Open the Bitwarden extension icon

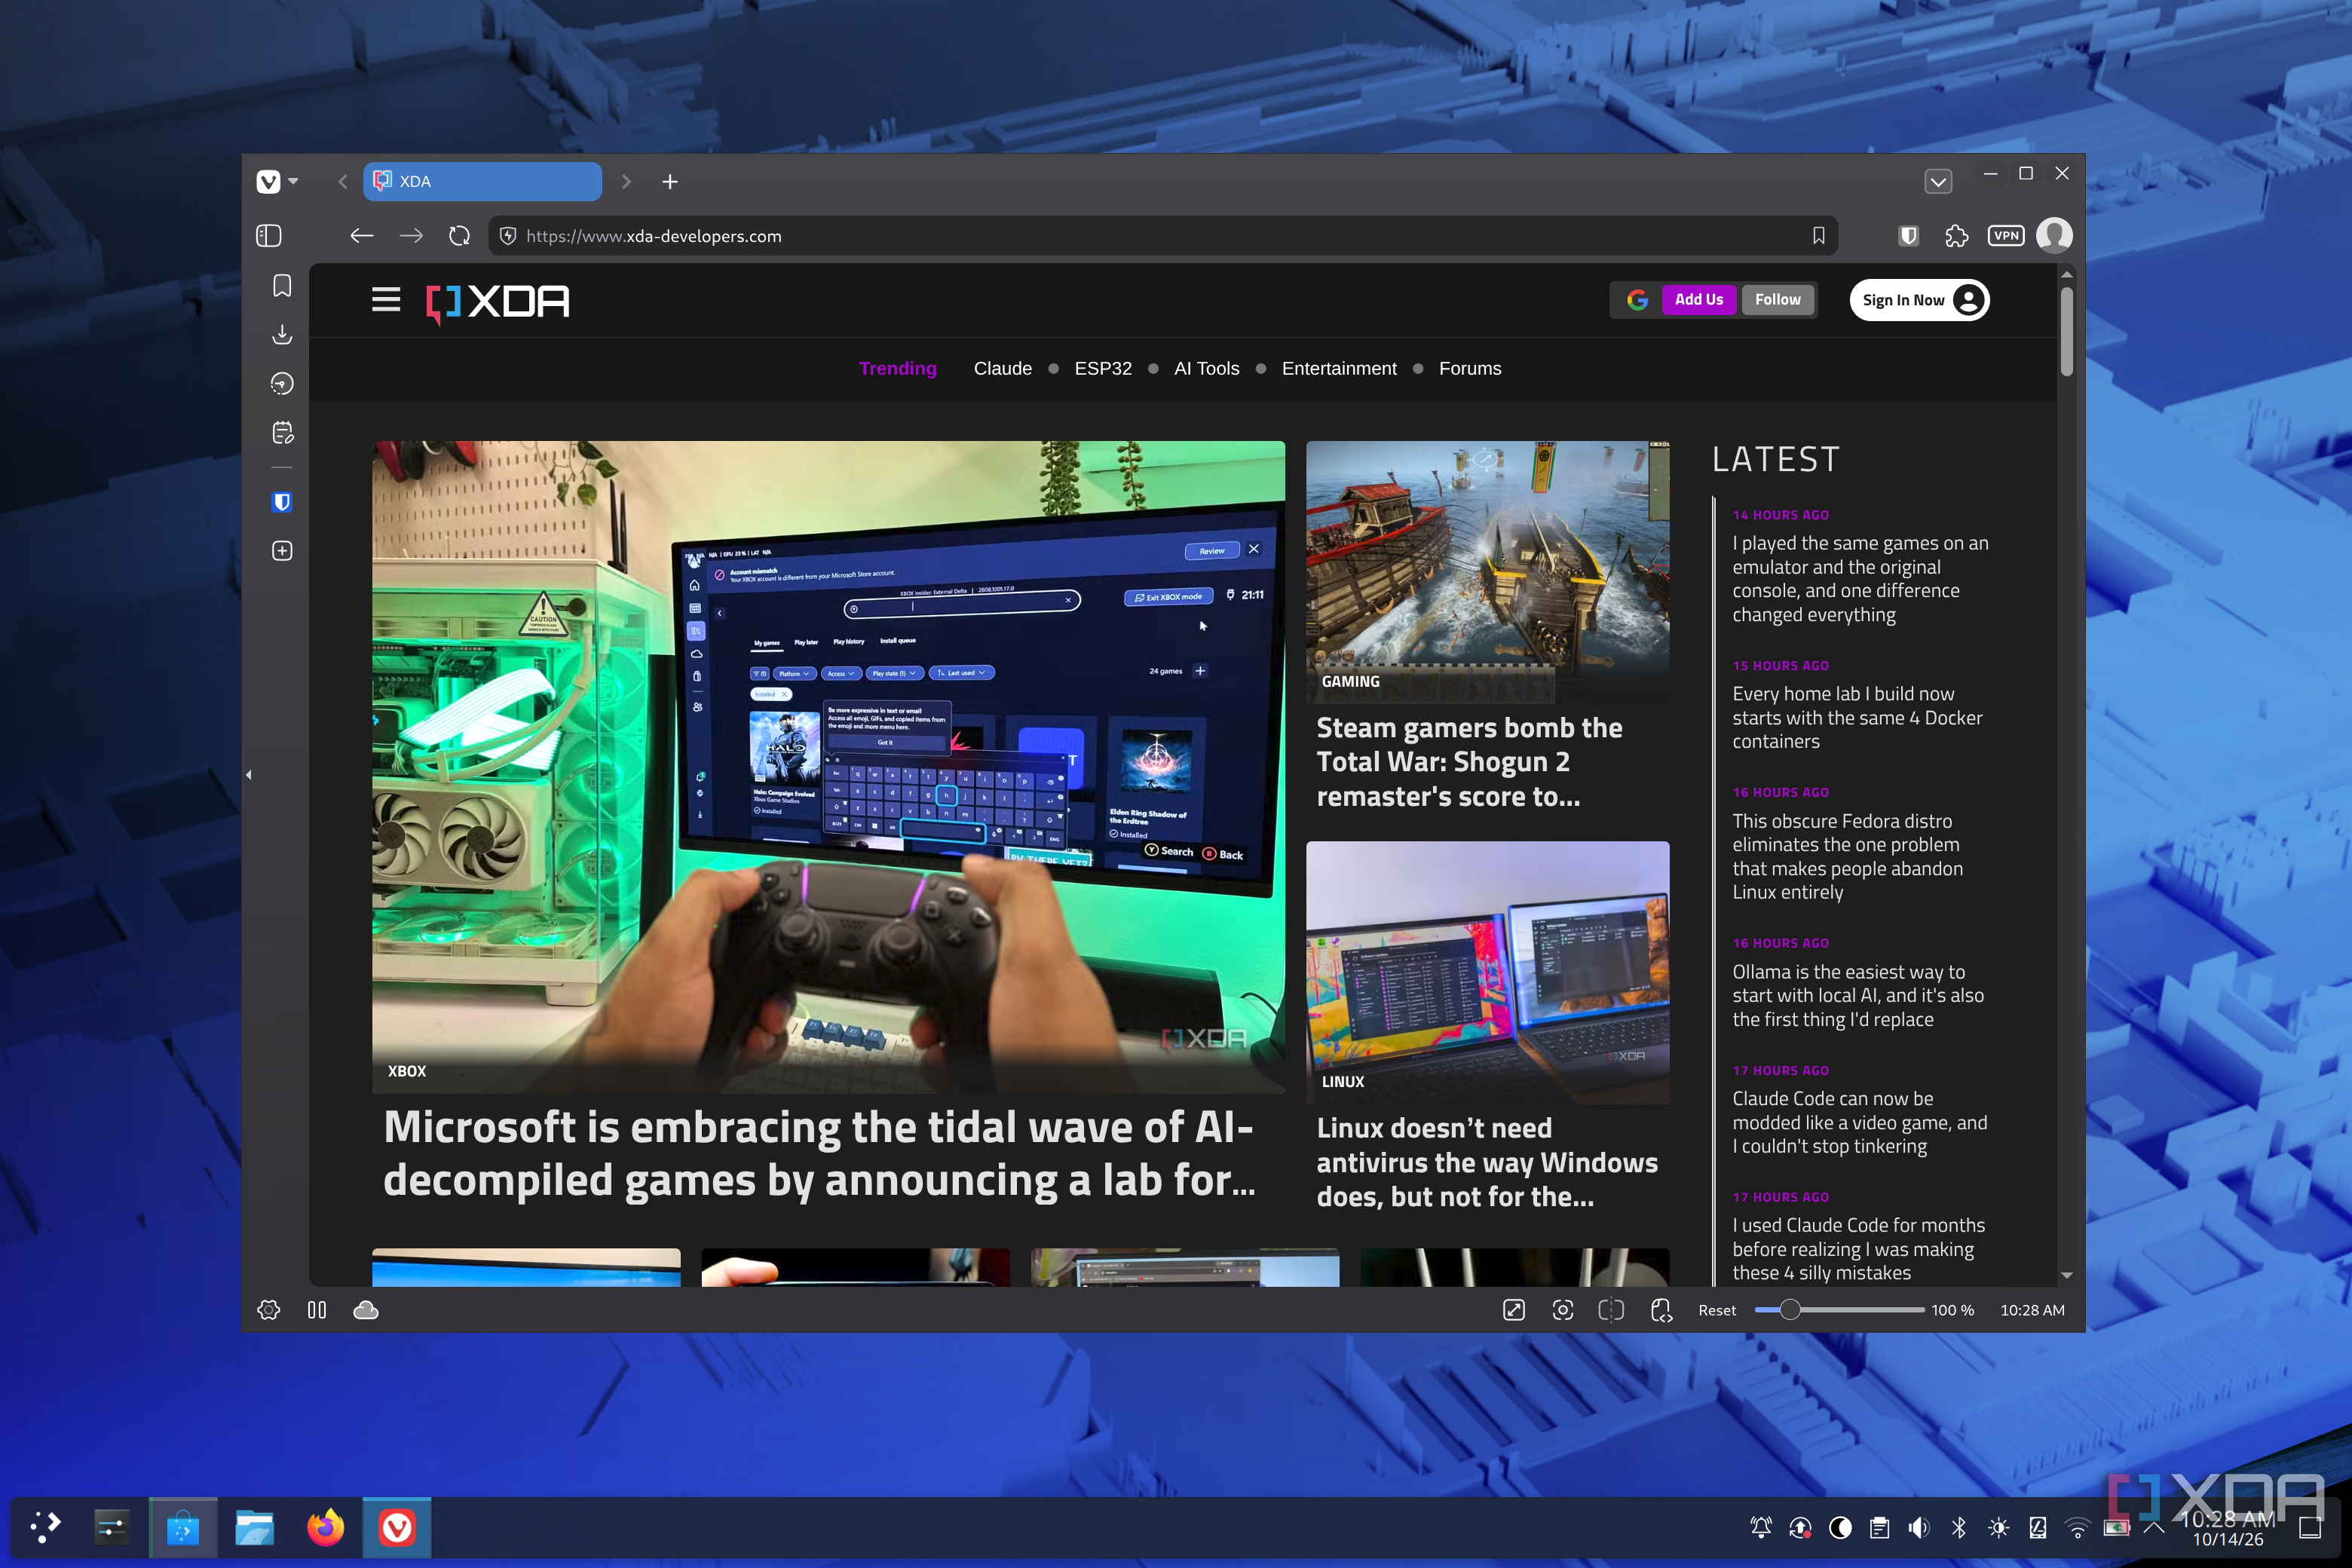[x=1908, y=236]
